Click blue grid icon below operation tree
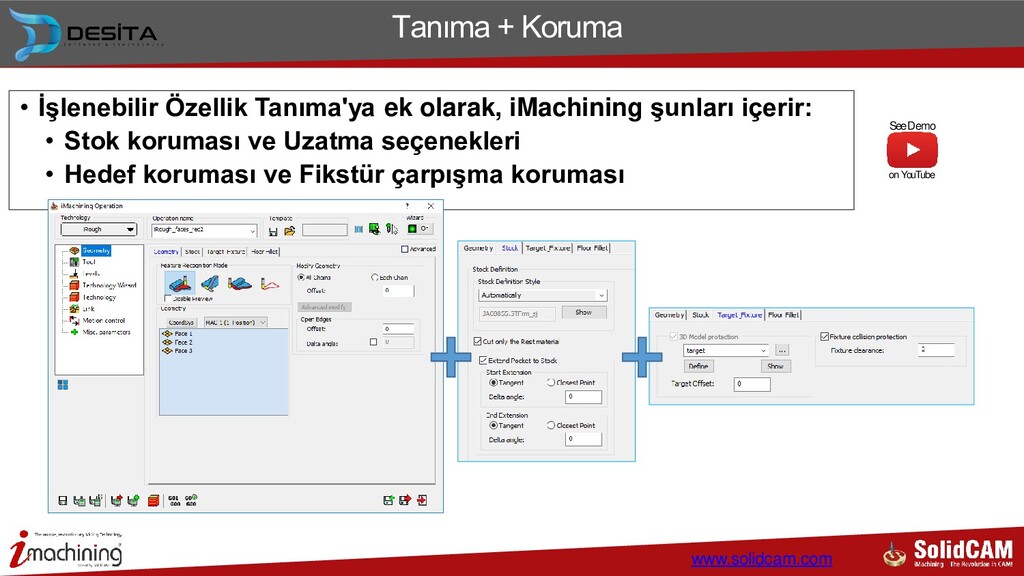1024x576 pixels. (x=63, y=385)
